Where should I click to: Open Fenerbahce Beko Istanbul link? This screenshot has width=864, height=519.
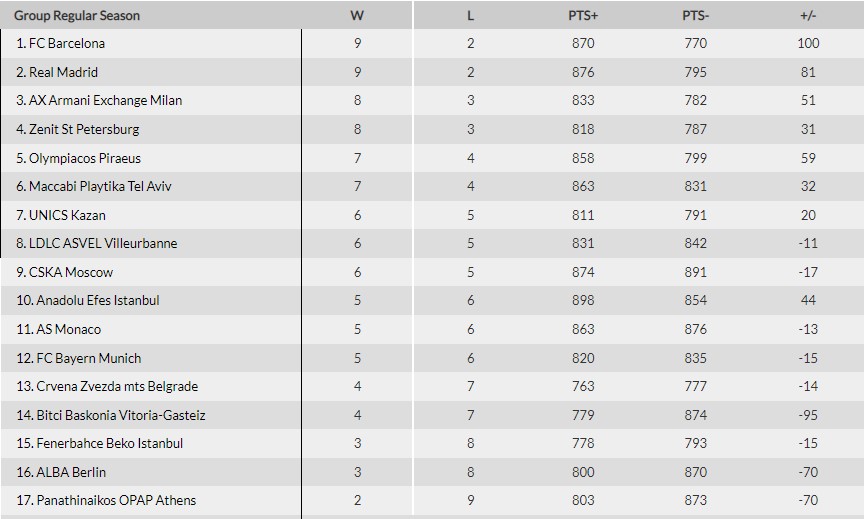[x=109, y=443]
